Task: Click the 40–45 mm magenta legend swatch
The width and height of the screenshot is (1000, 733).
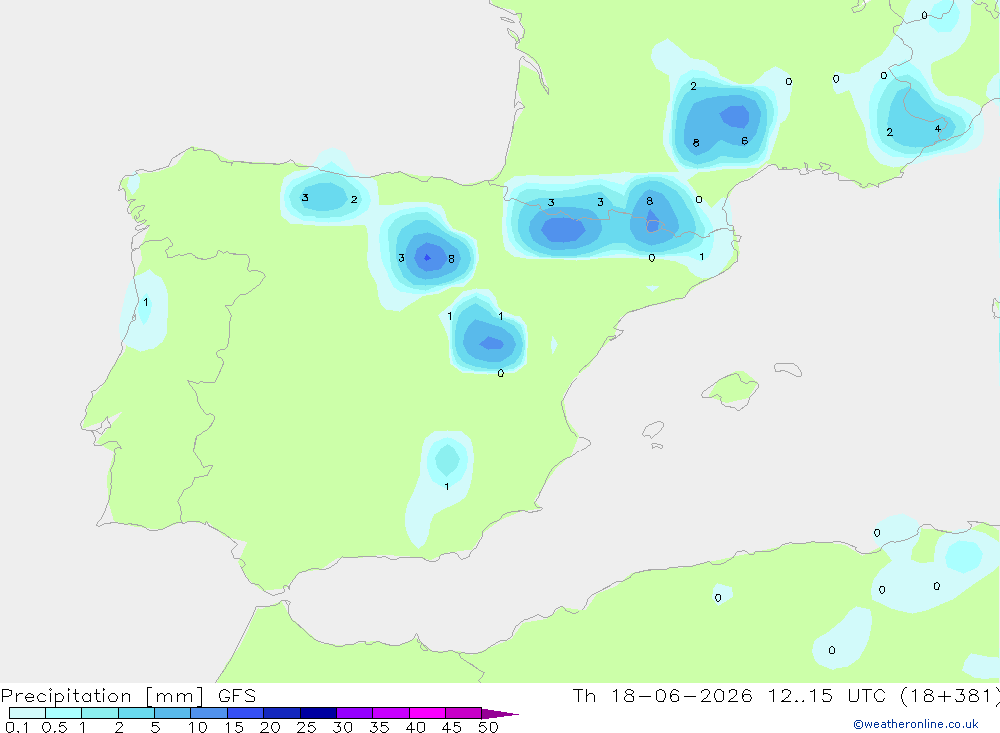Action: [x=427, y=713]
